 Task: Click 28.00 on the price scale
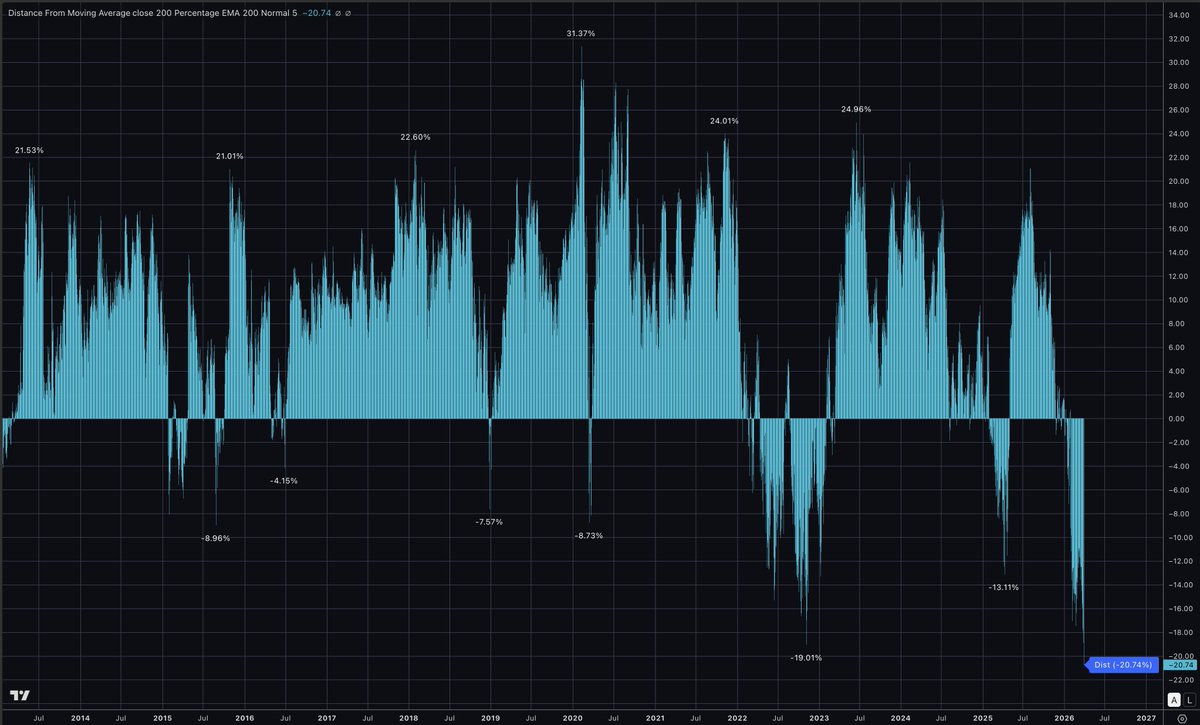click(1181, 87)
